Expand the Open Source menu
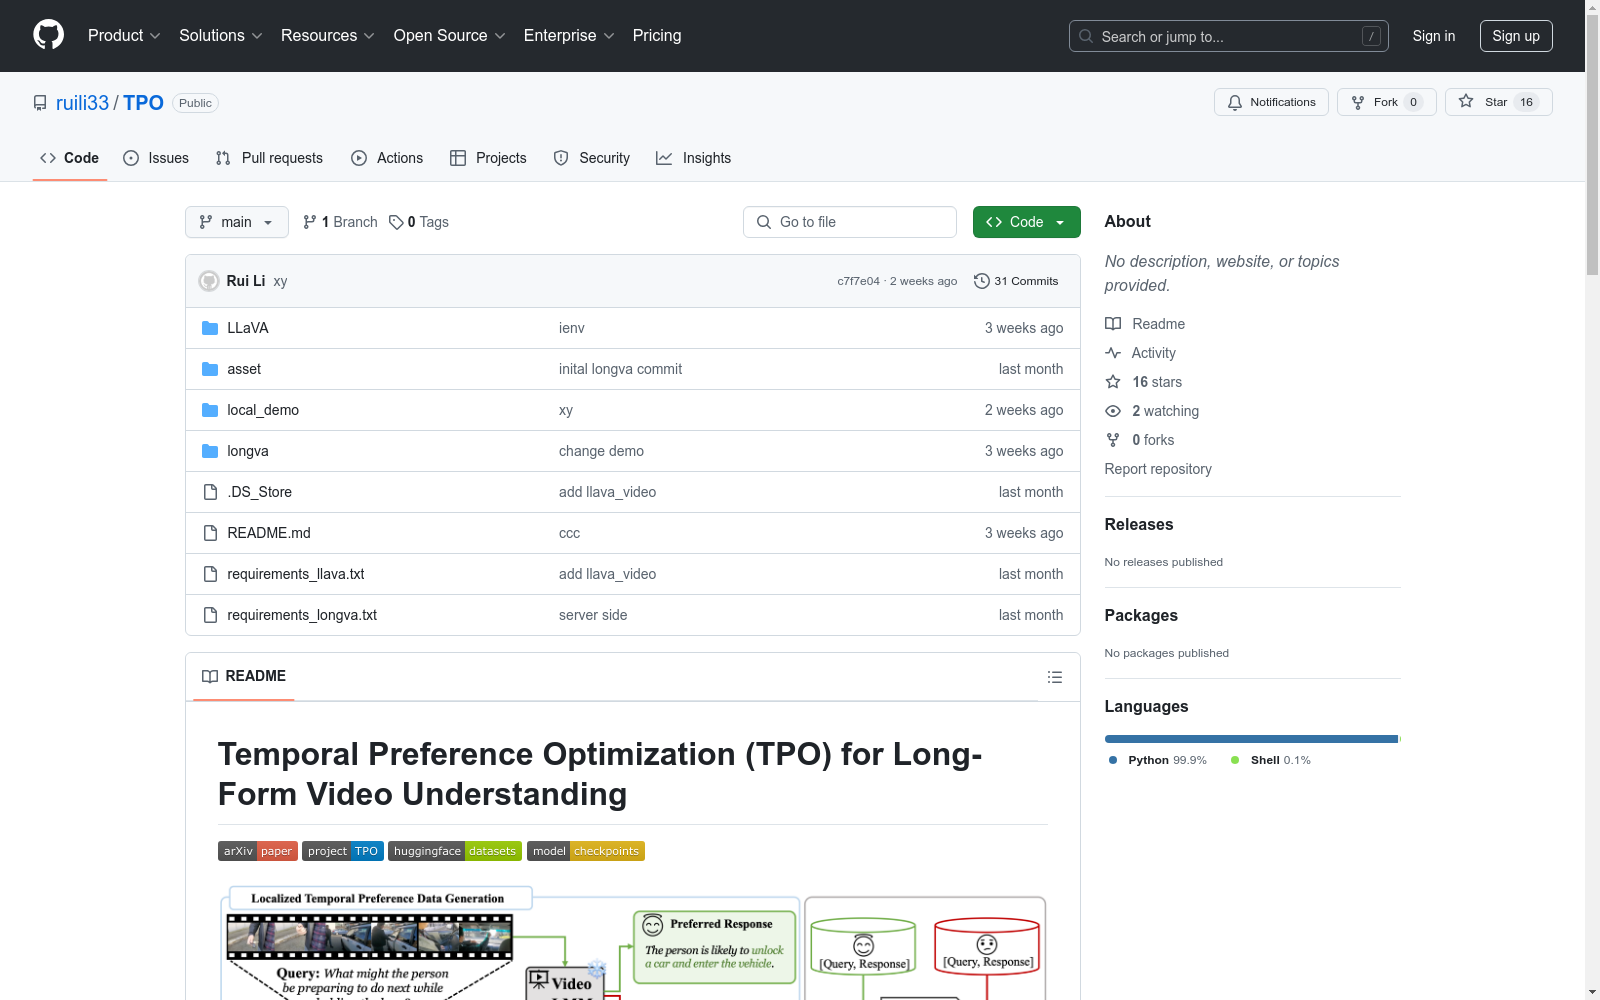 [x=450, y=36]
